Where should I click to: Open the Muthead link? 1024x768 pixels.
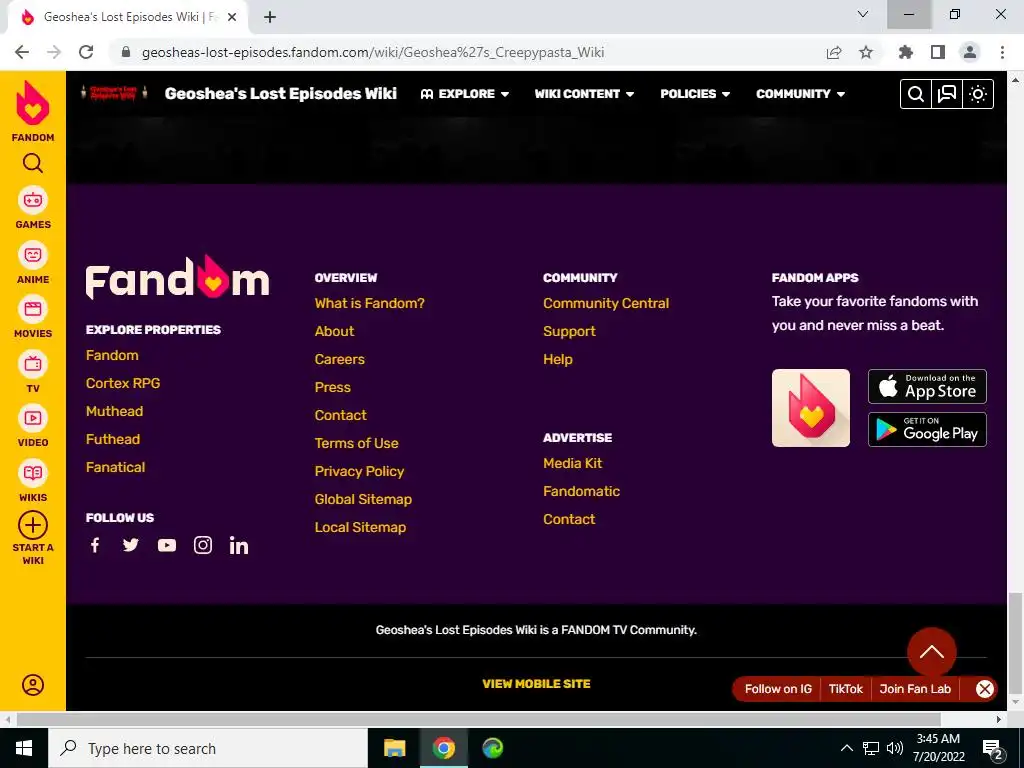(x=114, y=411)
